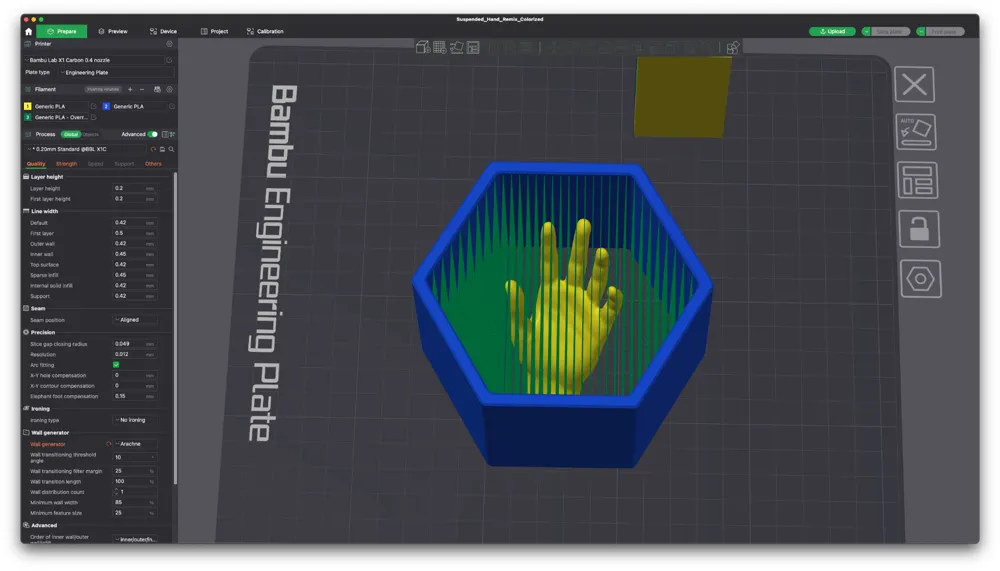The image size is (1000, 571).
Task: Auto-orient the plate with the AUTO icon
Action: pos(916,131)
